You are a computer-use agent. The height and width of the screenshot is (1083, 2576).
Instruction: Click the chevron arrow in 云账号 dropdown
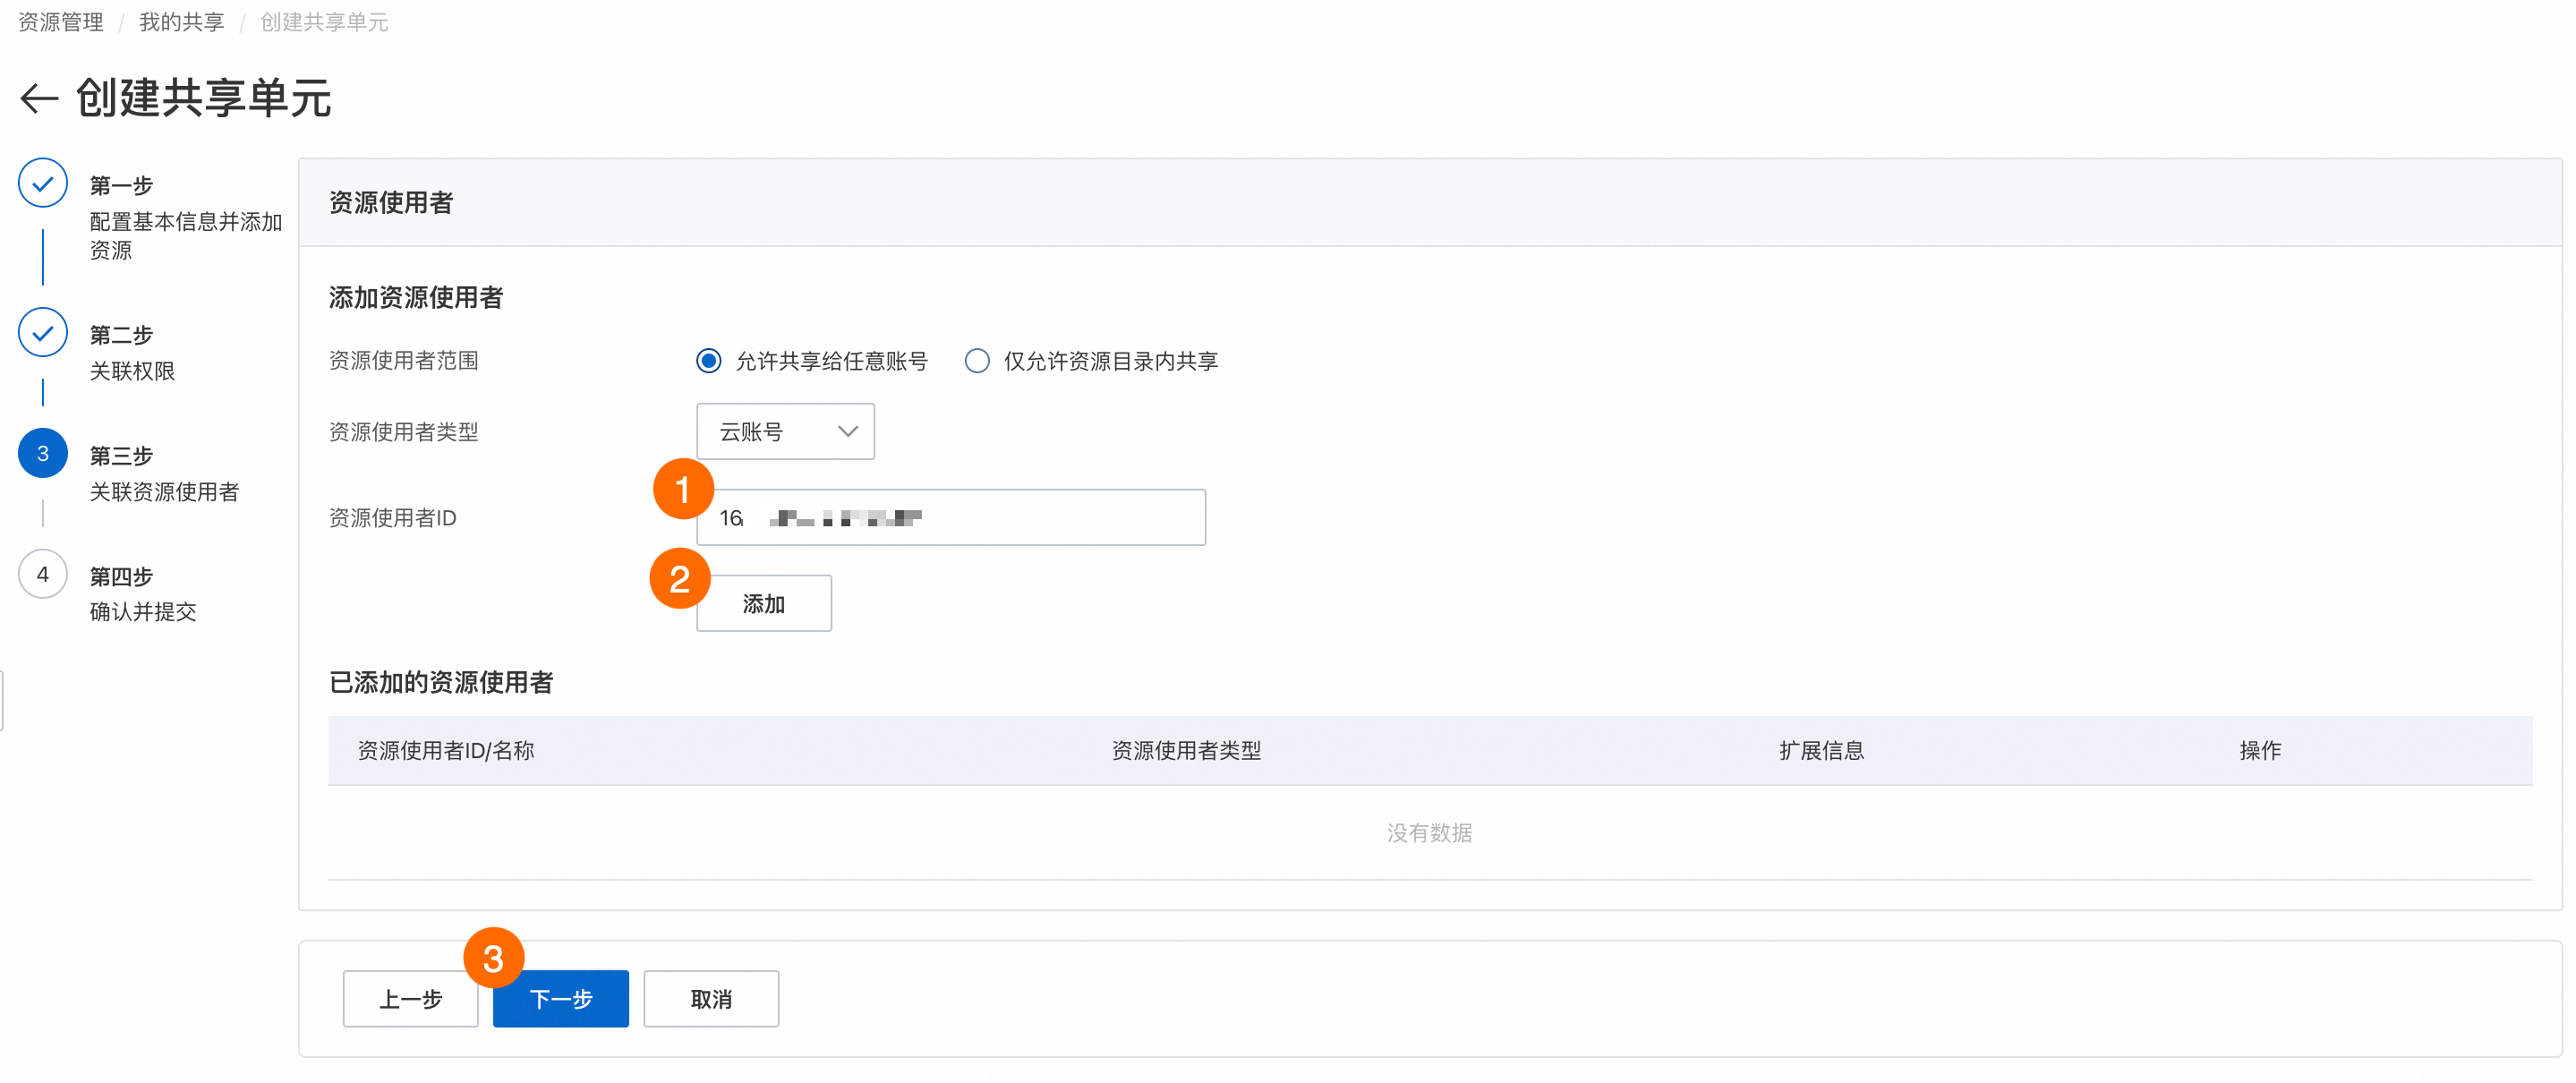pos(848,432)
